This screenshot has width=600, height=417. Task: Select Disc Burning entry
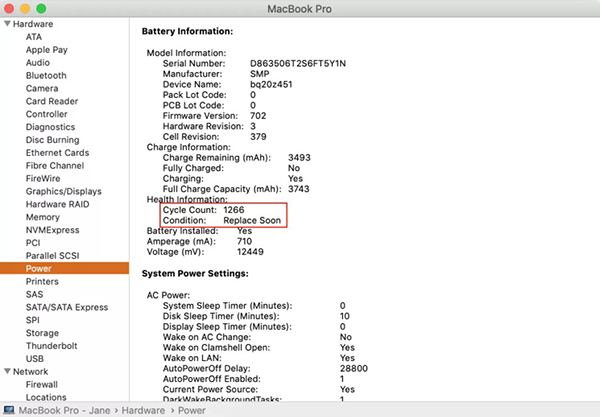(x=52, y=140)
